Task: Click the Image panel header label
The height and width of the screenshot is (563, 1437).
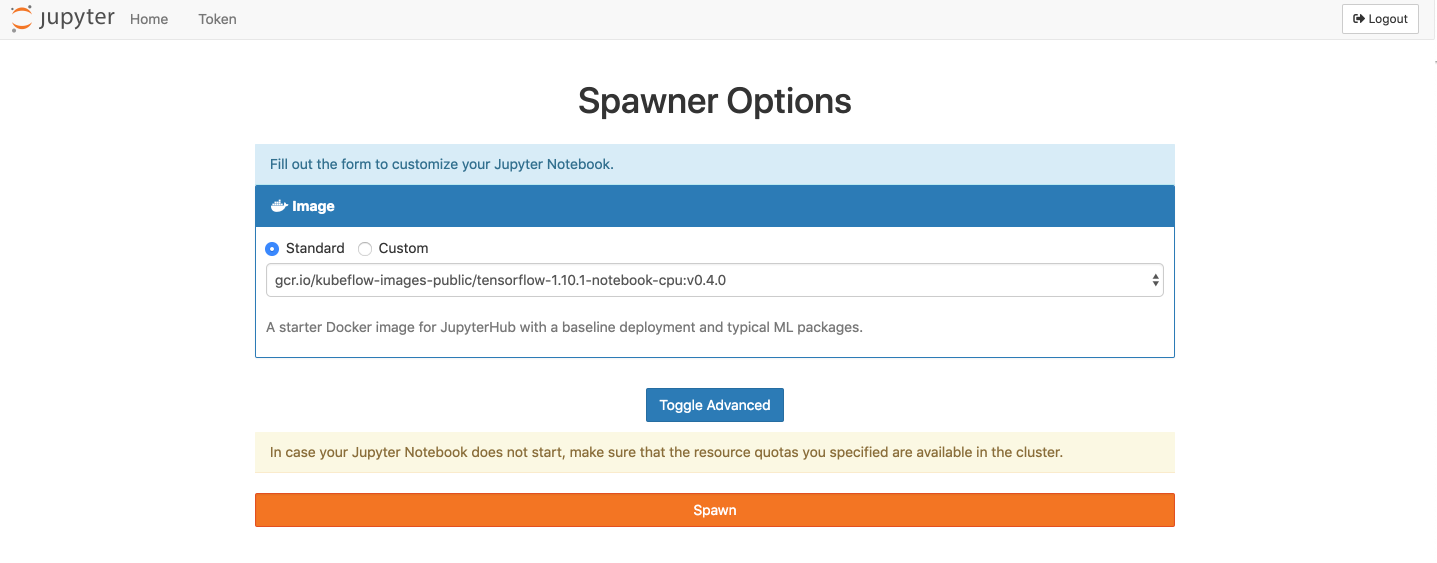Action: (313, 206)
